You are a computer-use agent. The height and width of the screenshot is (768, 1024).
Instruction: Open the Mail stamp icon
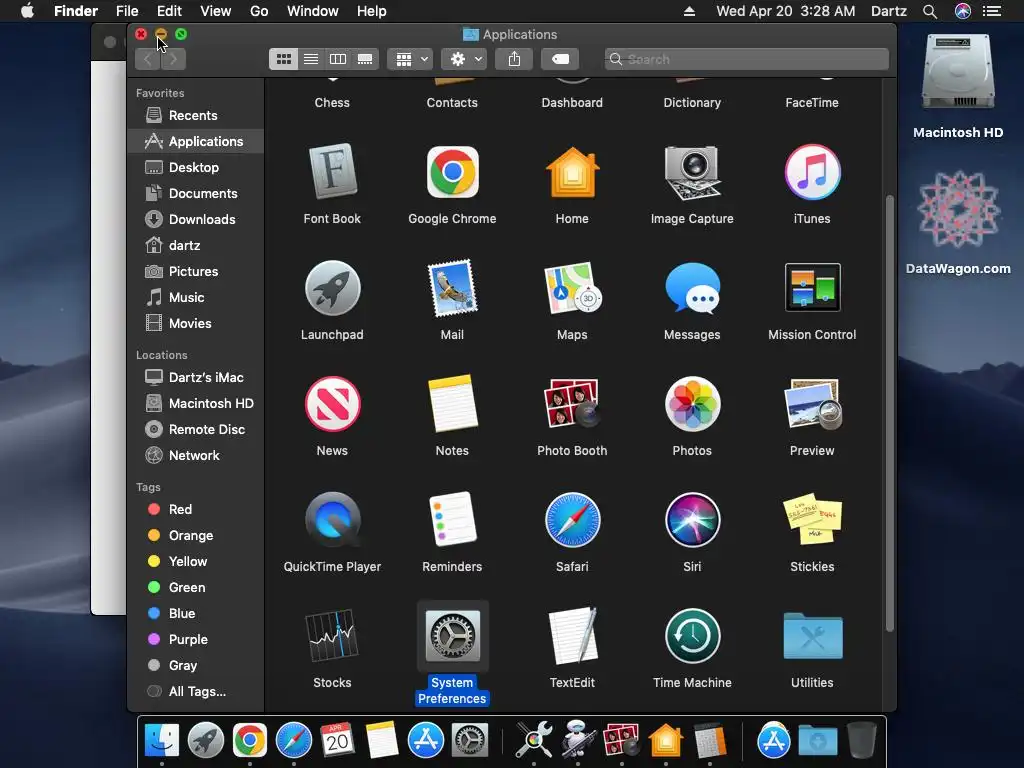[452, 288]
